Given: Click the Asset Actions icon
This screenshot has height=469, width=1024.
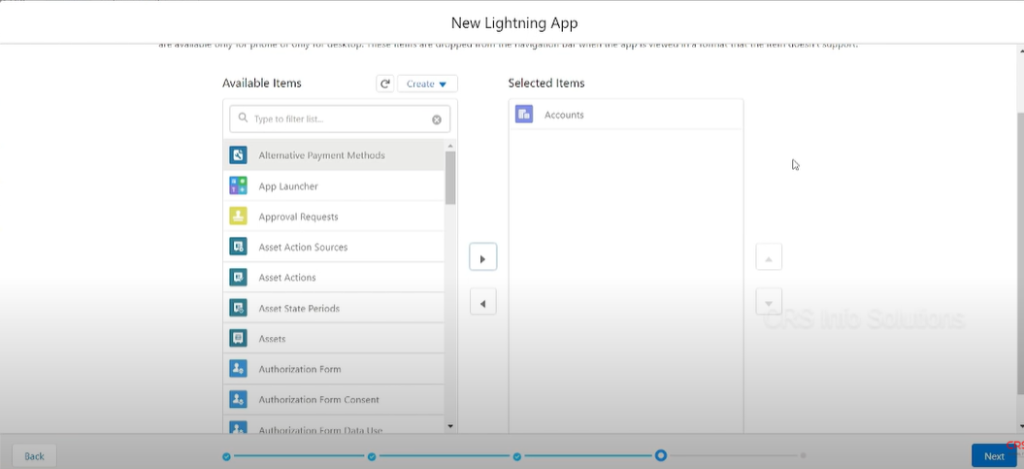Looking at the screenshot, I should click(238, 277).
